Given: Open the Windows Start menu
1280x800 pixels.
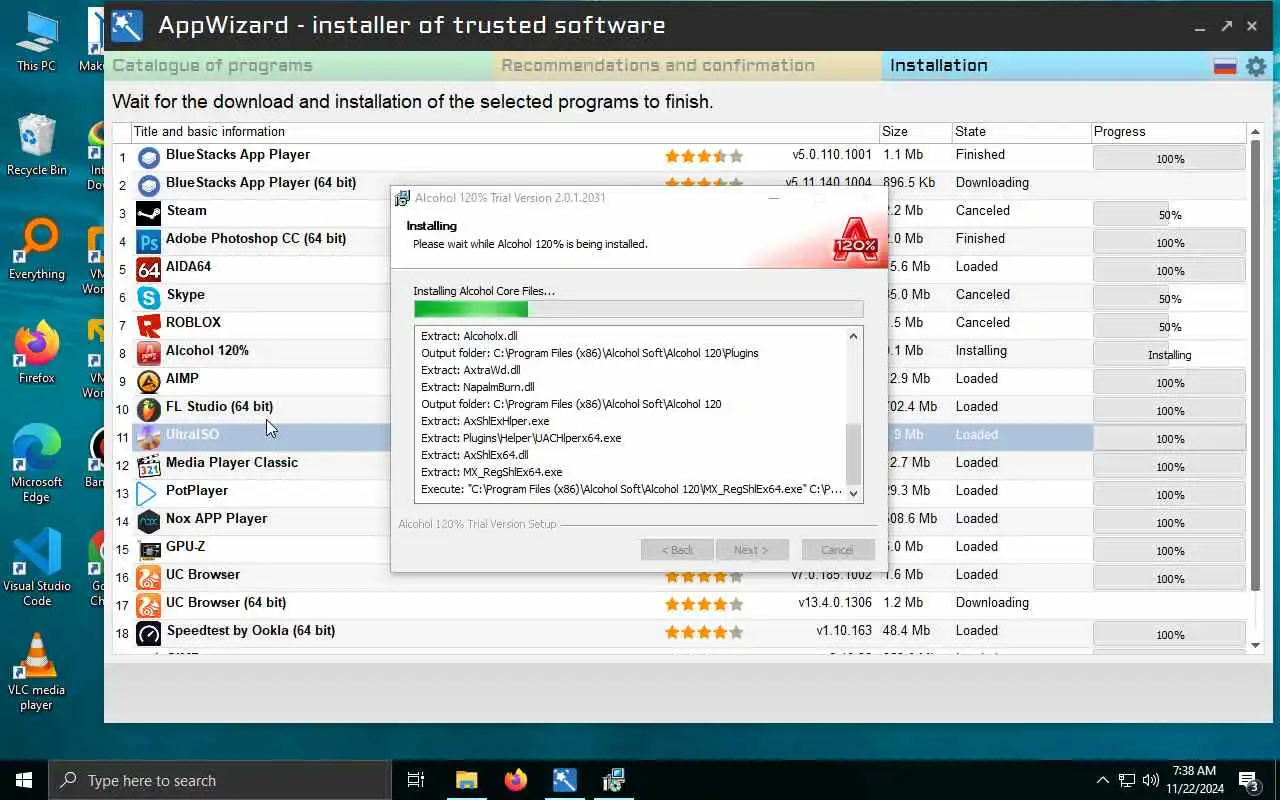Looking at the screenshot, I should click(x=24, y=780).
